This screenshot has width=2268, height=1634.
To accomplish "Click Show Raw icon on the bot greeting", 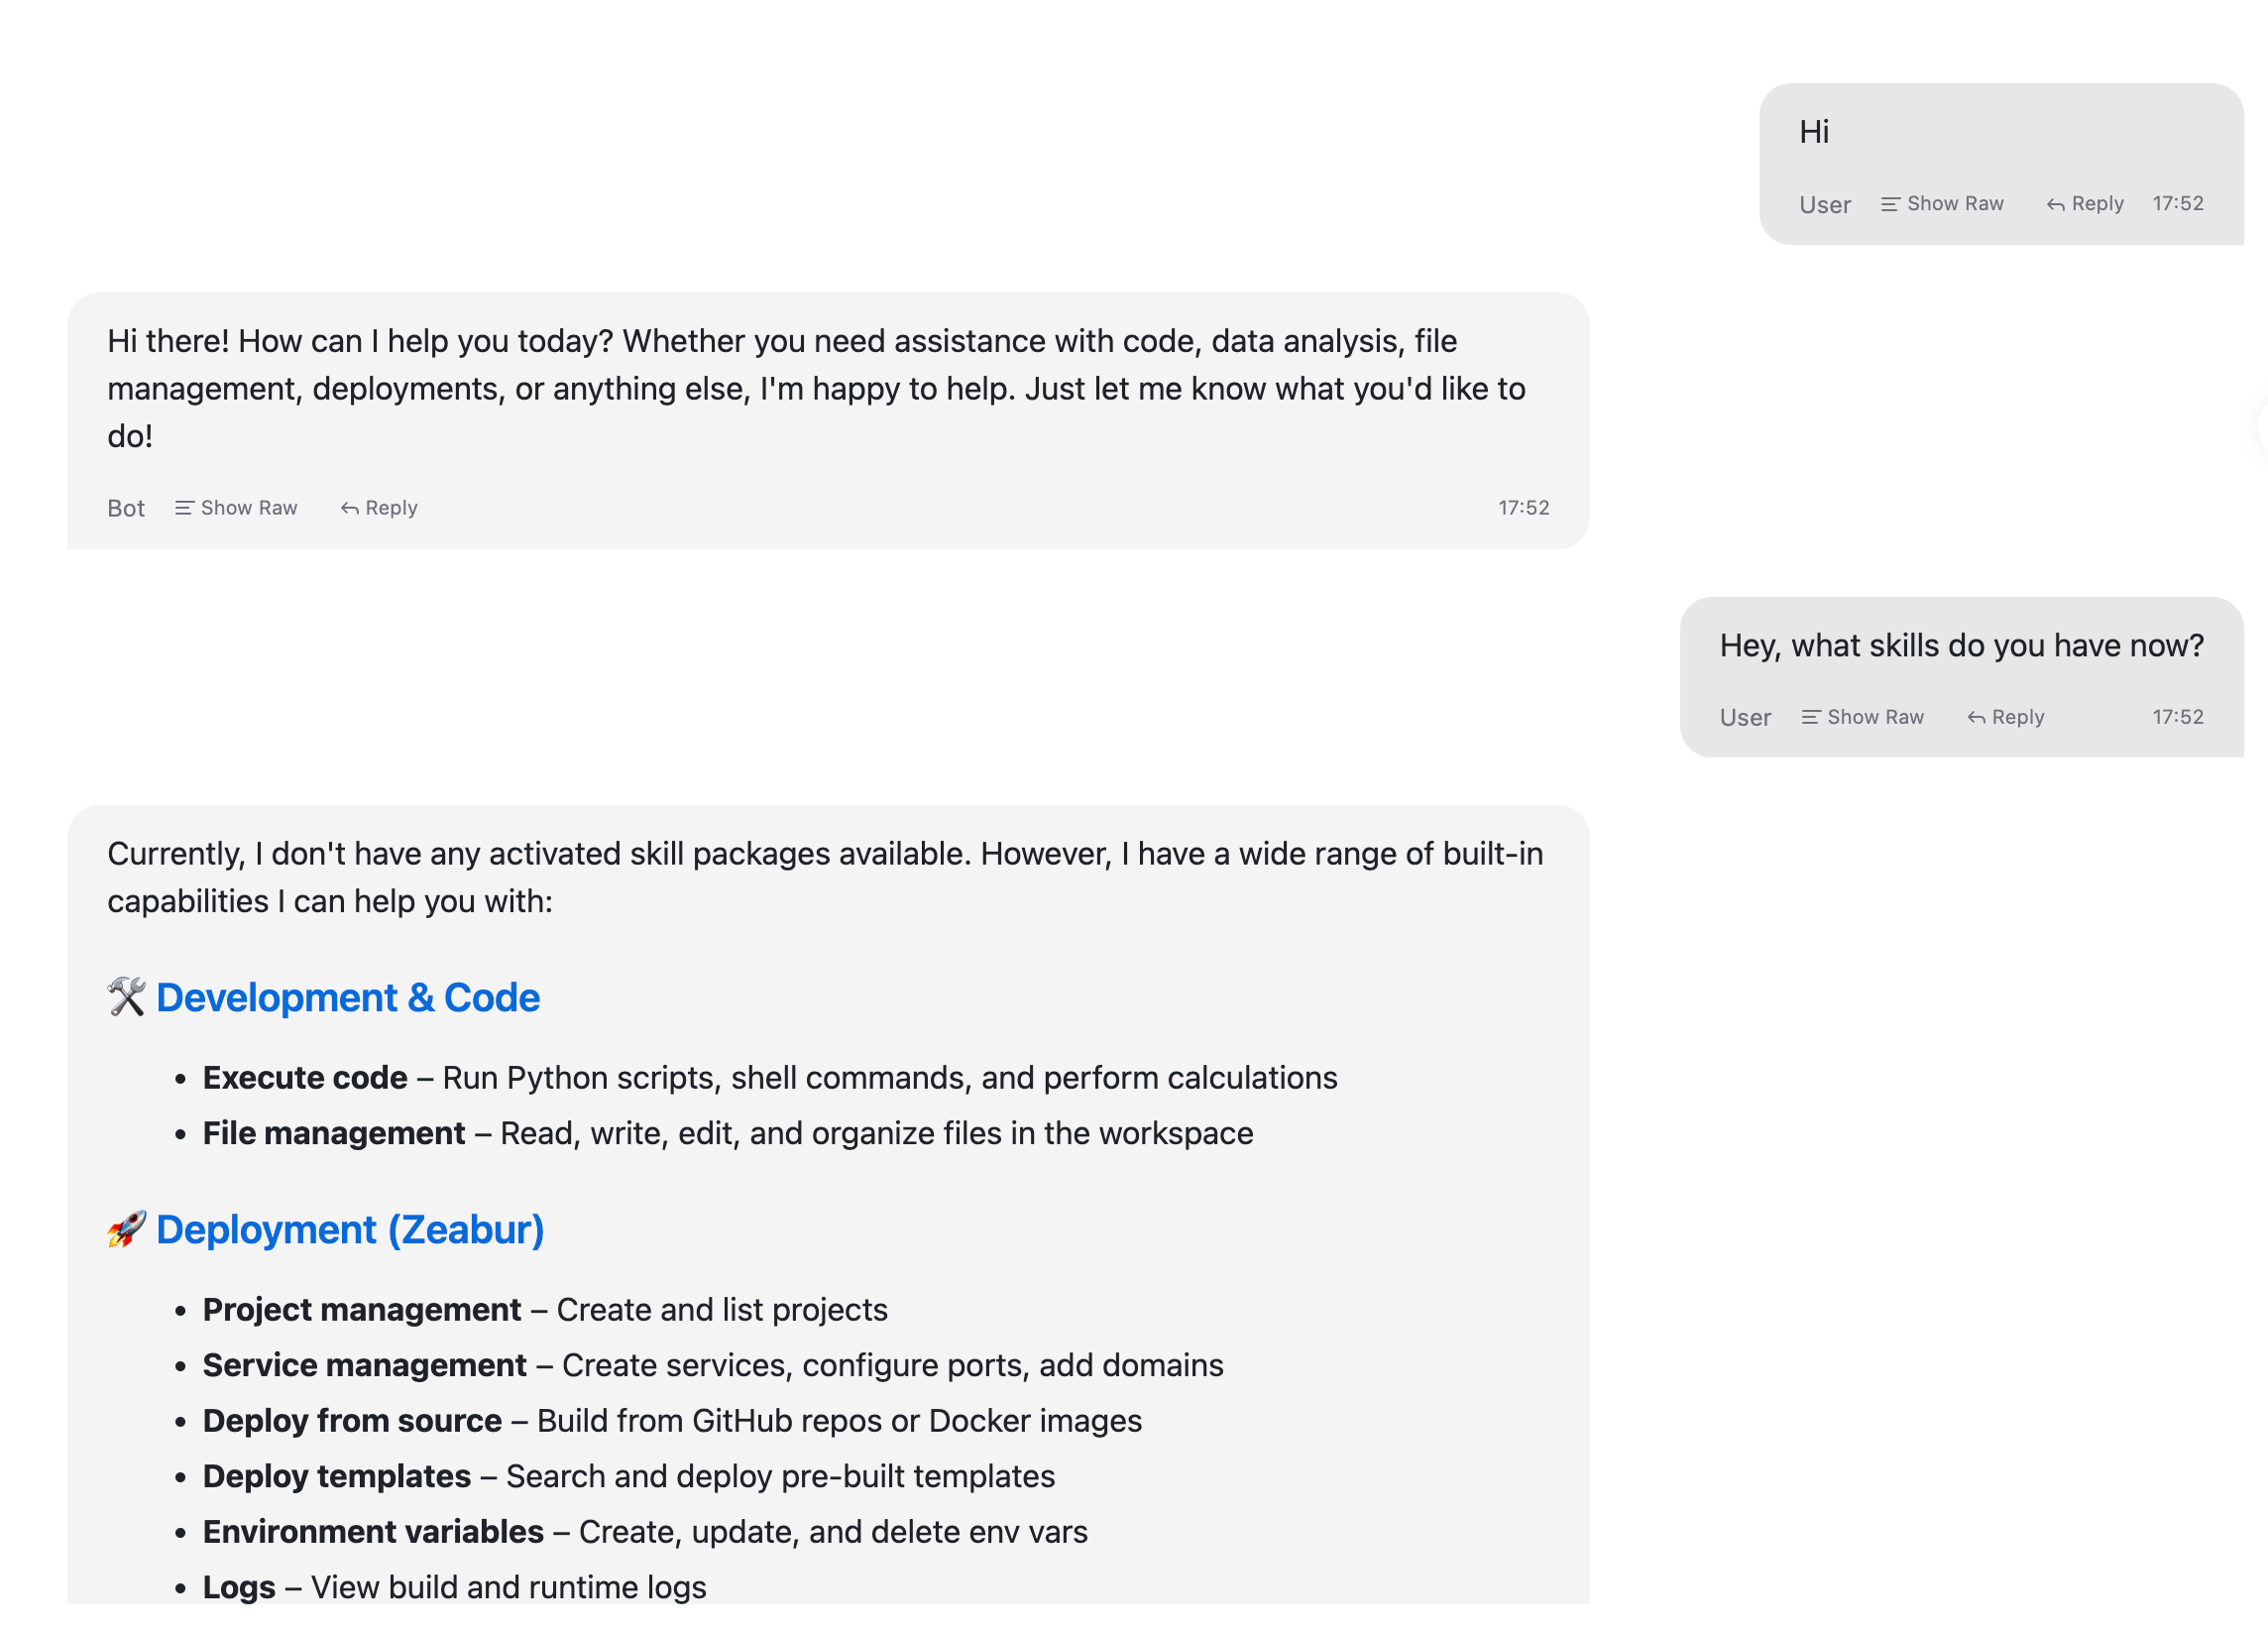I will pos(184,508).
